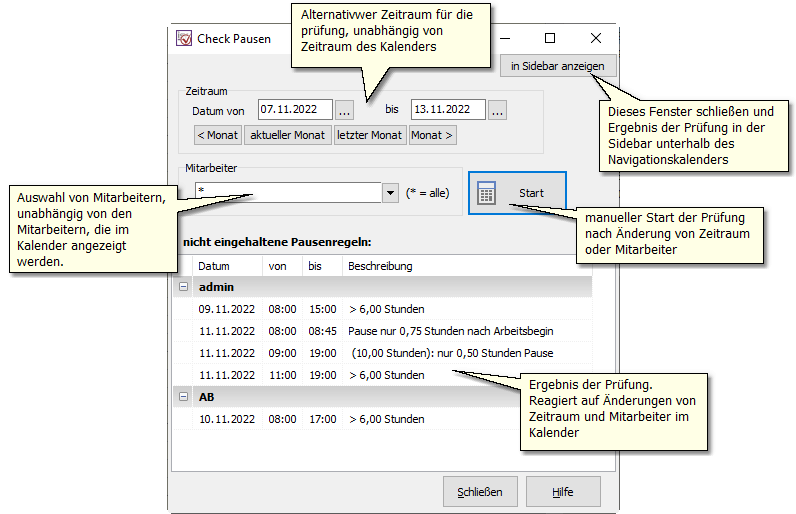Screen dimensions: 796x514
Task: Open date picker for bis date
Action: 498,110
